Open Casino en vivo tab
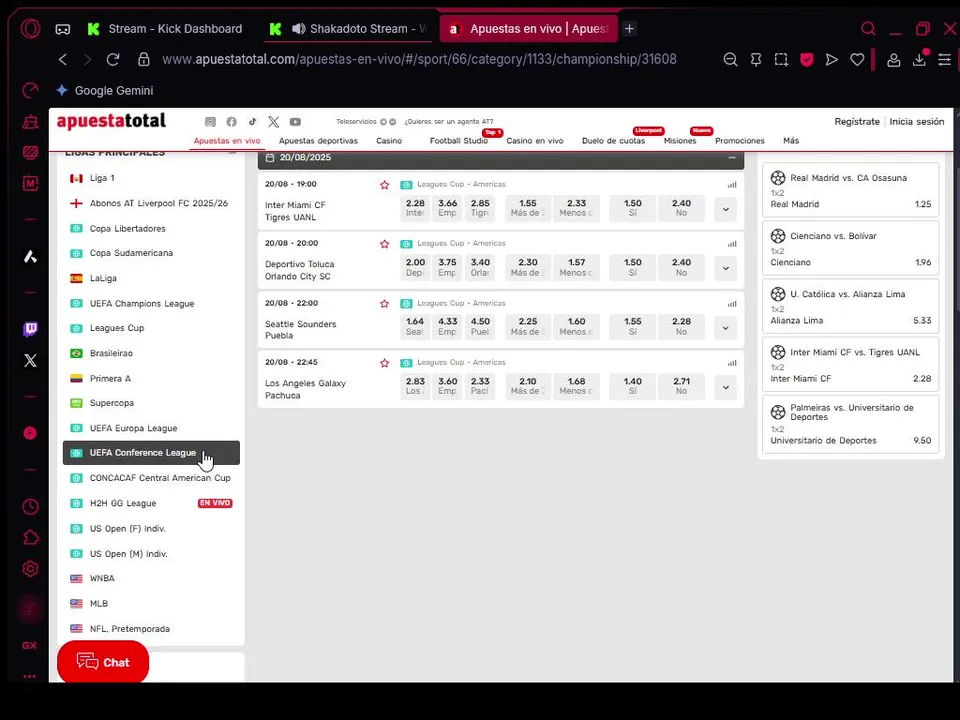This screenshot has width=960, height=720. pyautogui.click(x=534, y=141)
